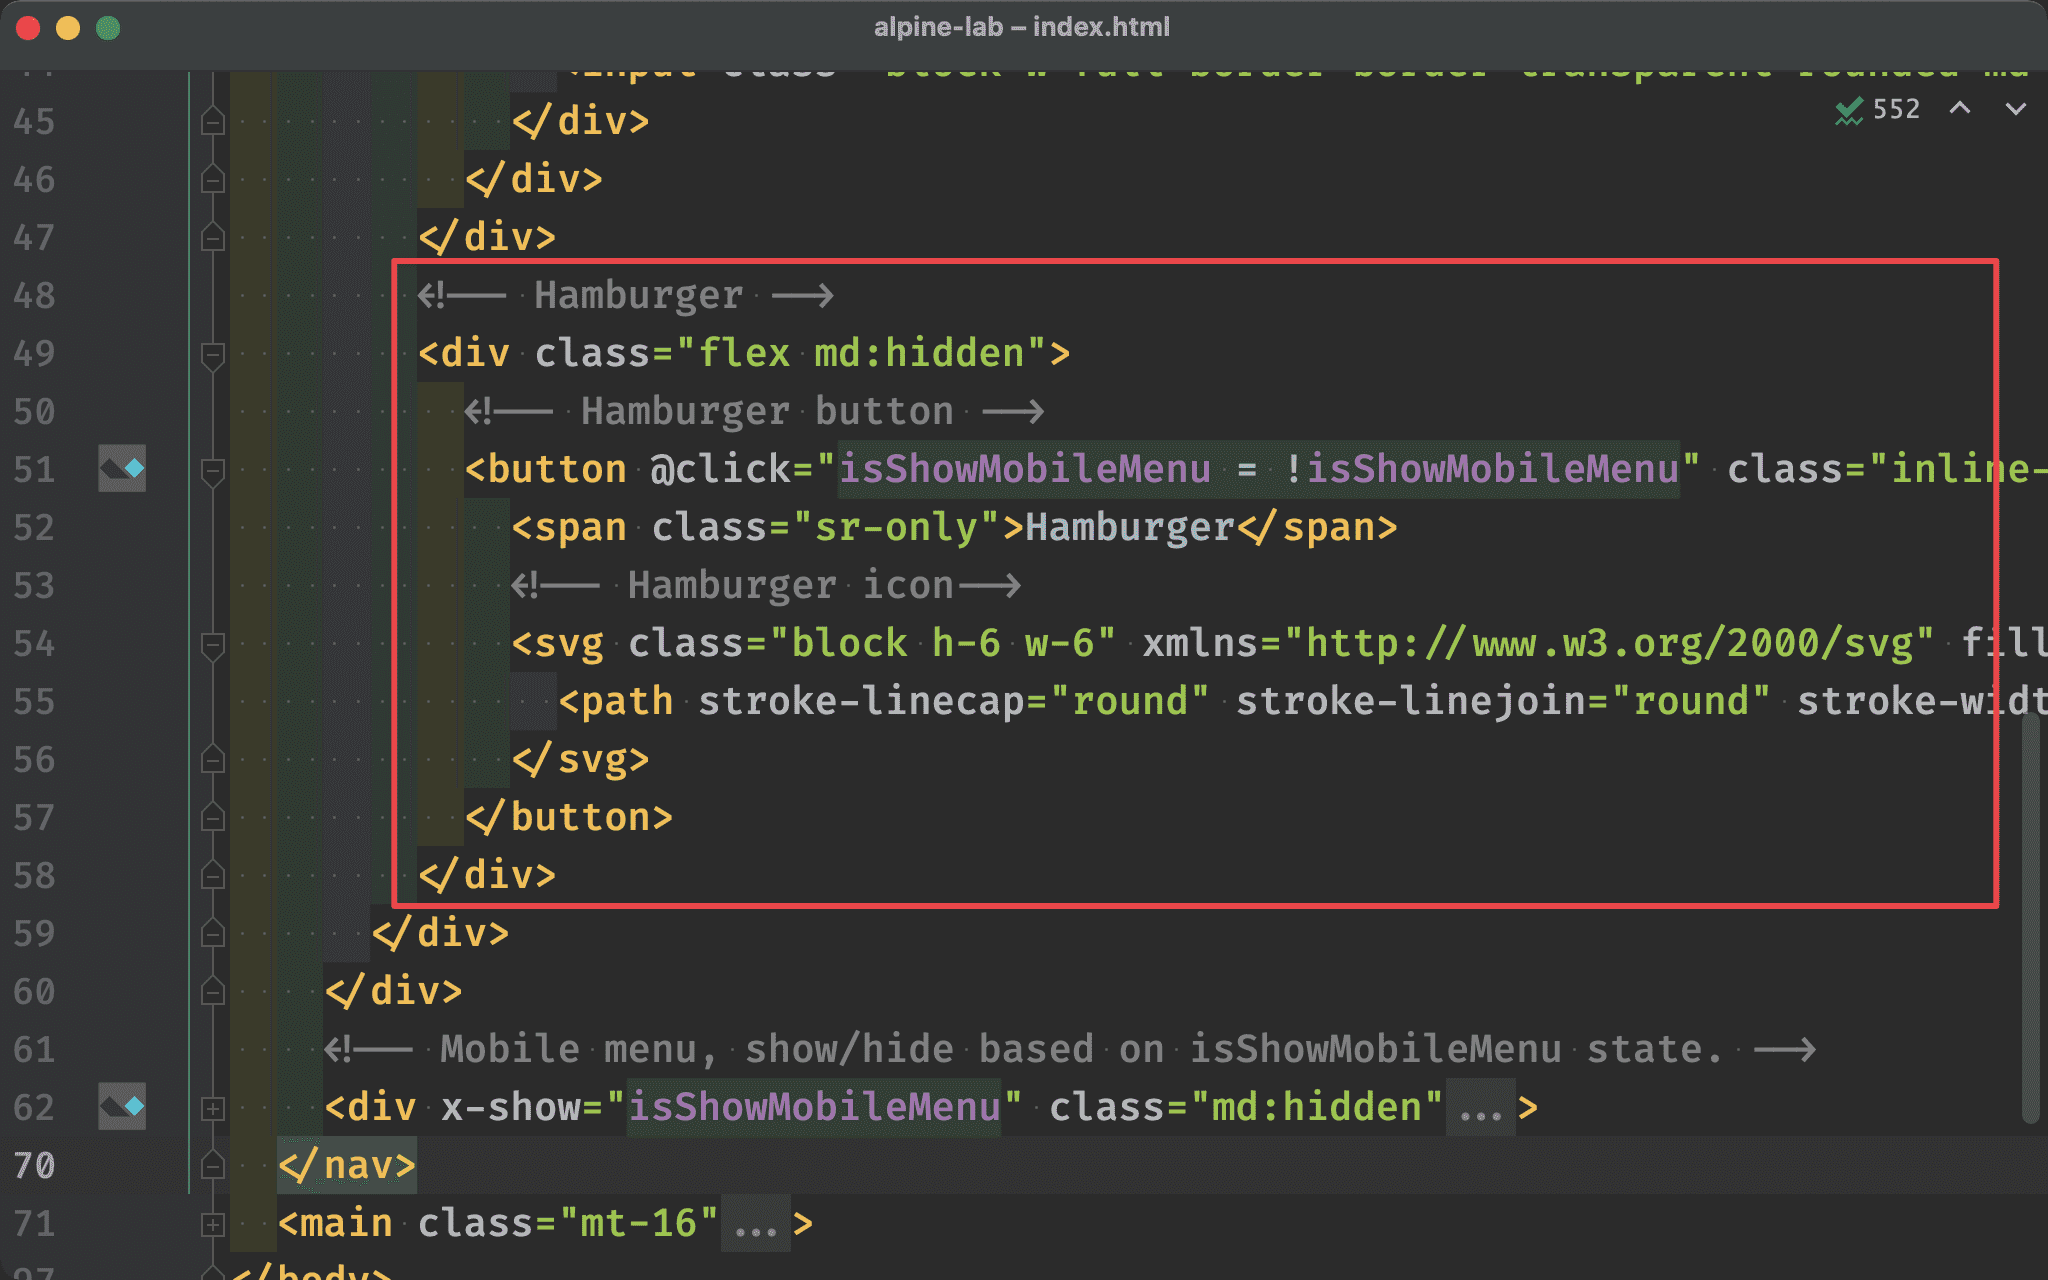Click fold end marker at closing svg line 56
This screenshot has height=1280, width=2048.
[212, 760]
